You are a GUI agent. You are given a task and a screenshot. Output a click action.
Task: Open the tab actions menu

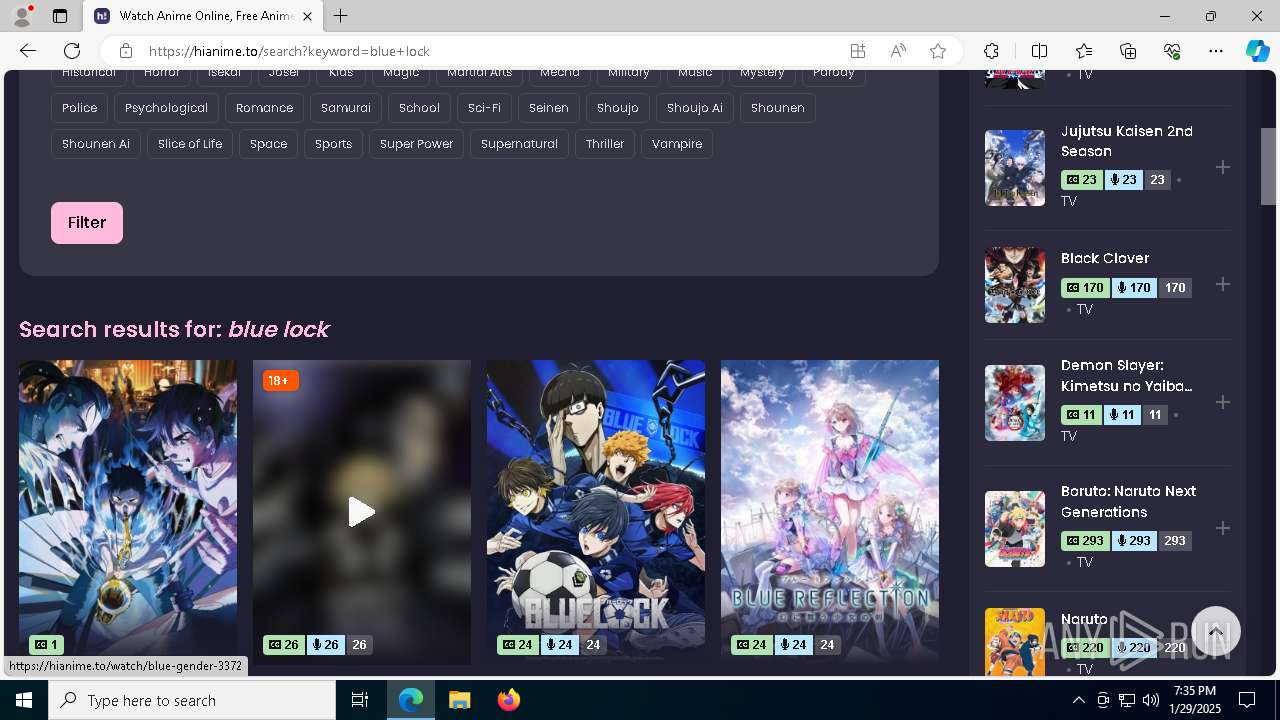click(x=60, y=16)
